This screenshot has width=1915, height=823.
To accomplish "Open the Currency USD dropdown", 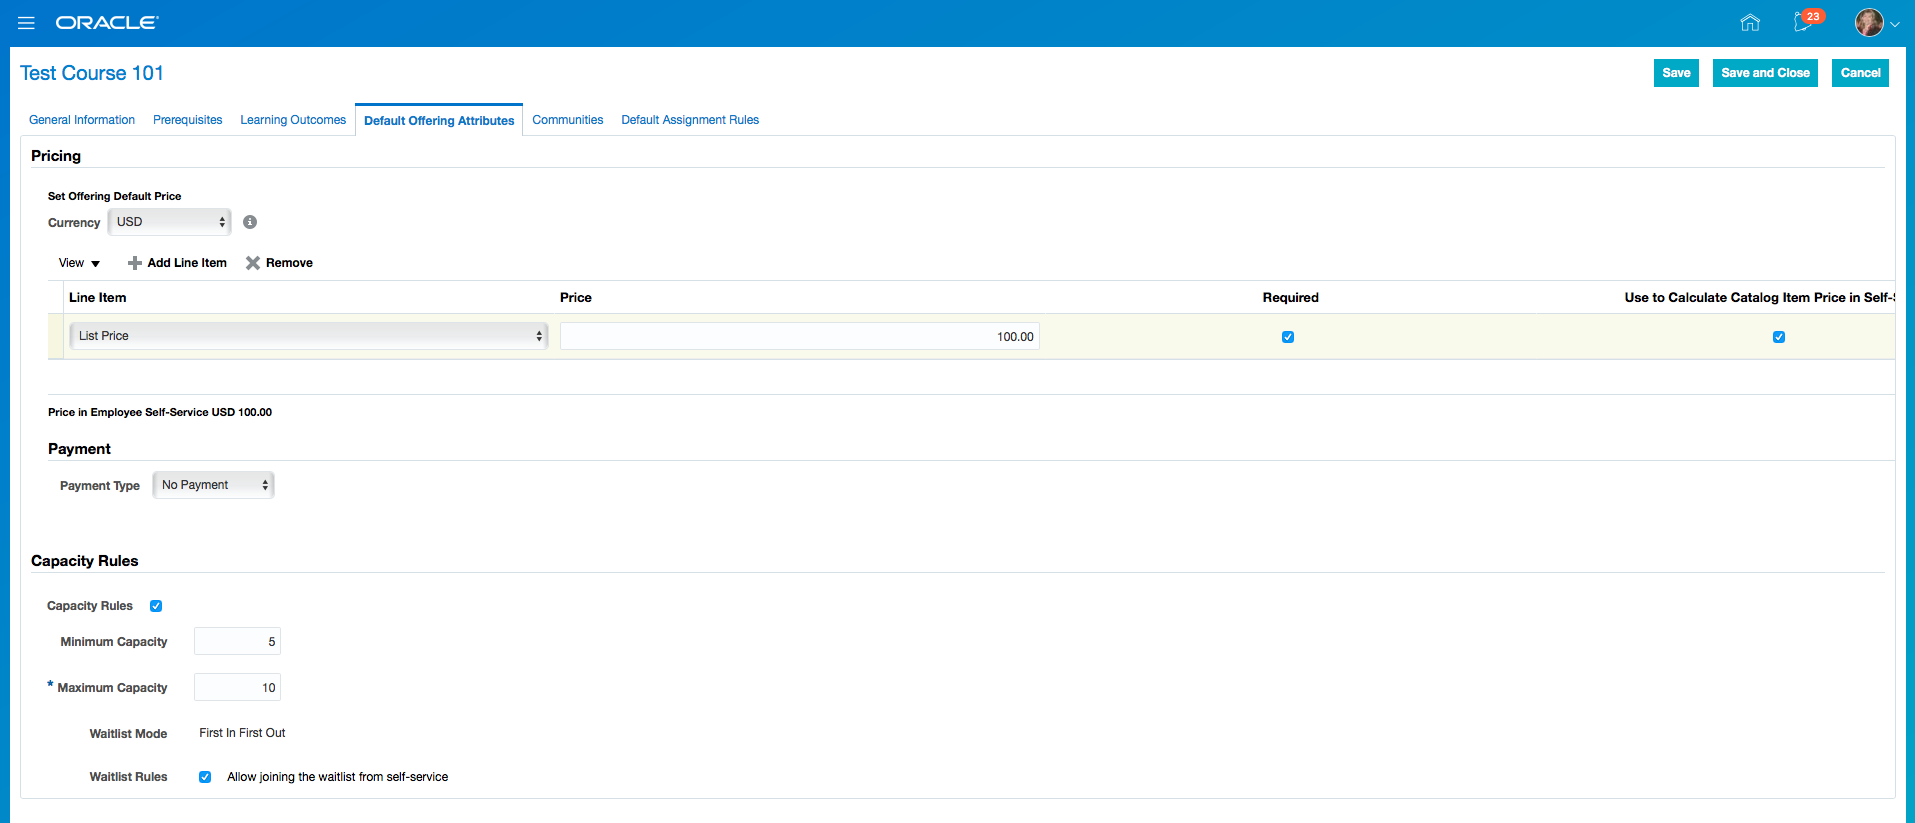I will pyautogui.click(x=170, y=222).
